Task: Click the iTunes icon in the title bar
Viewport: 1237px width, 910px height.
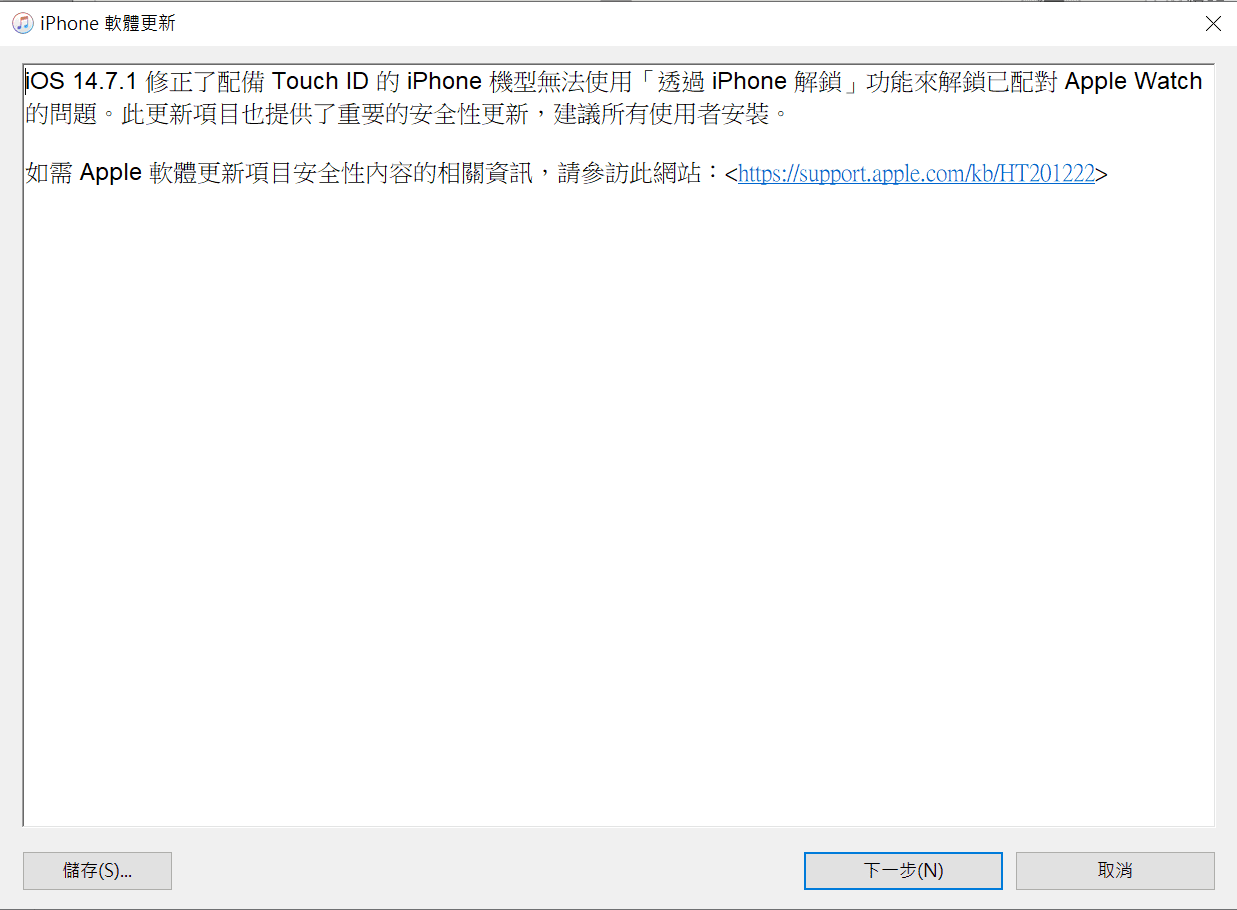Action: coord(22,23)
